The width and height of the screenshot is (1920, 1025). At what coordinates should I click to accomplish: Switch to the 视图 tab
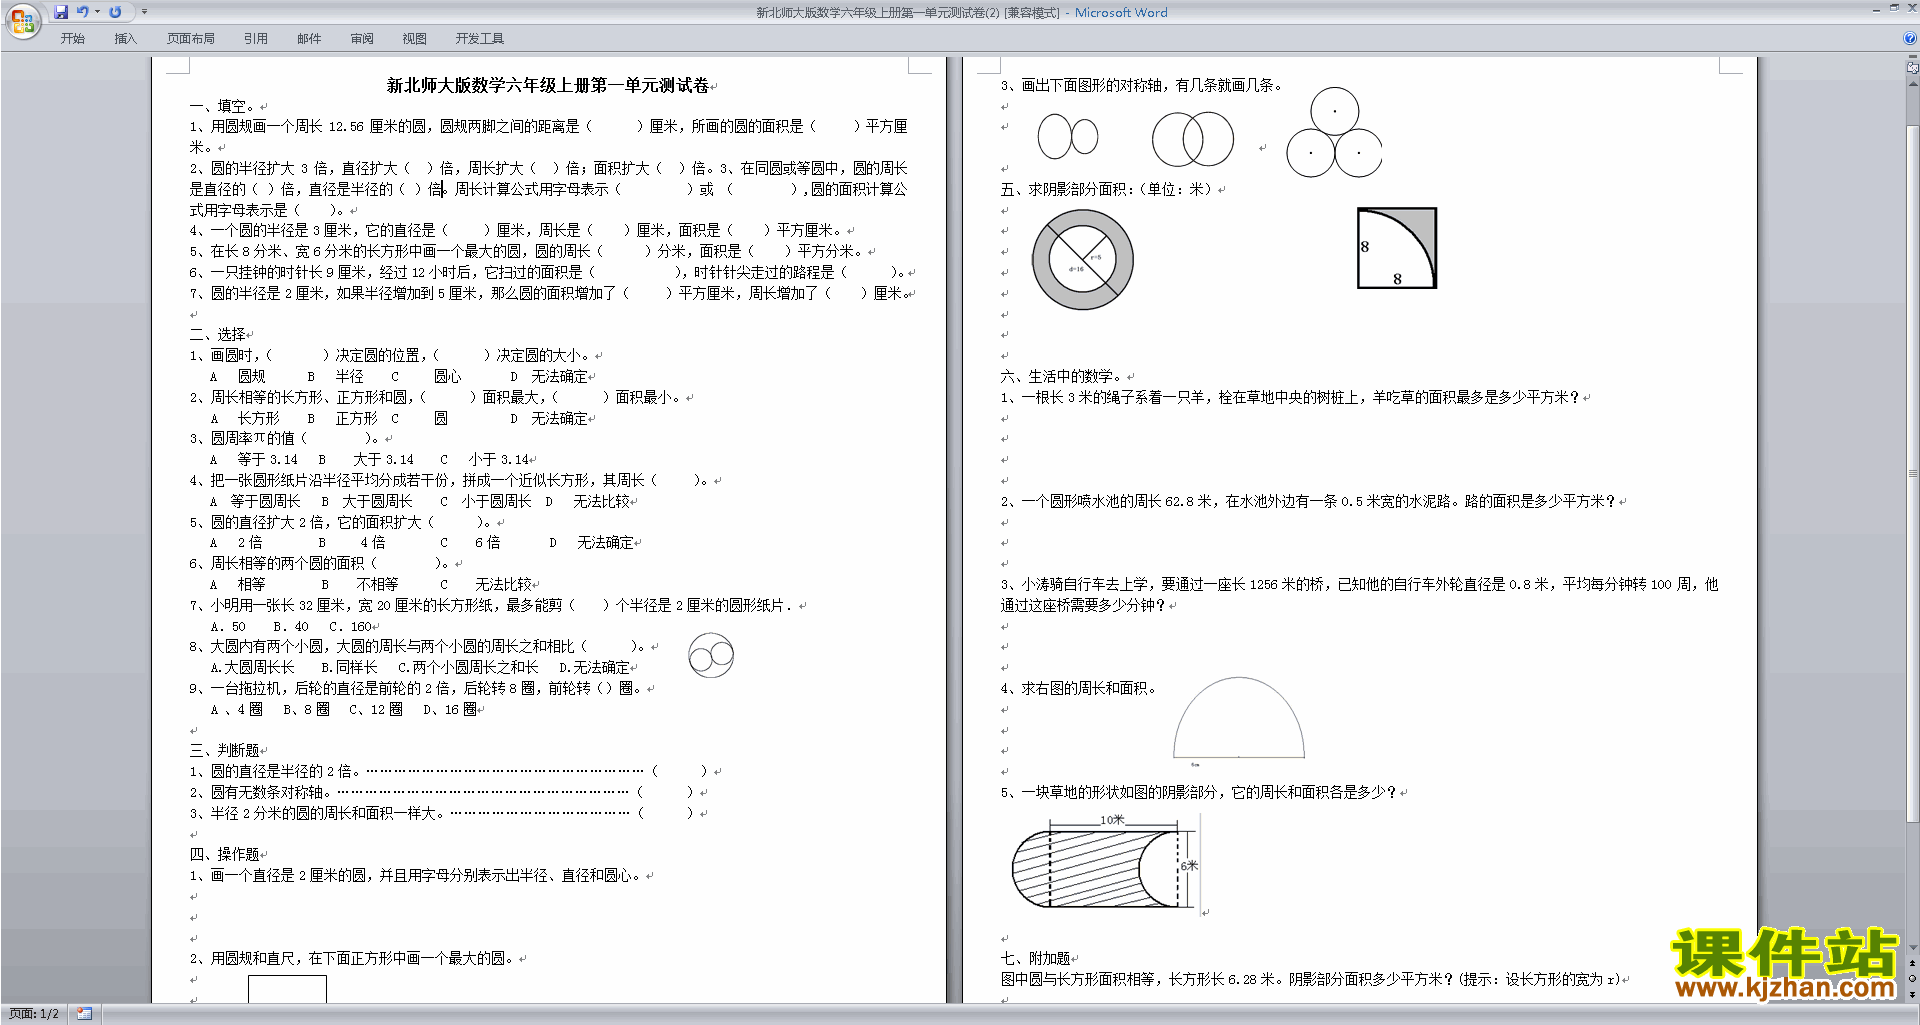pyautogui.click(x=414, y=39)
